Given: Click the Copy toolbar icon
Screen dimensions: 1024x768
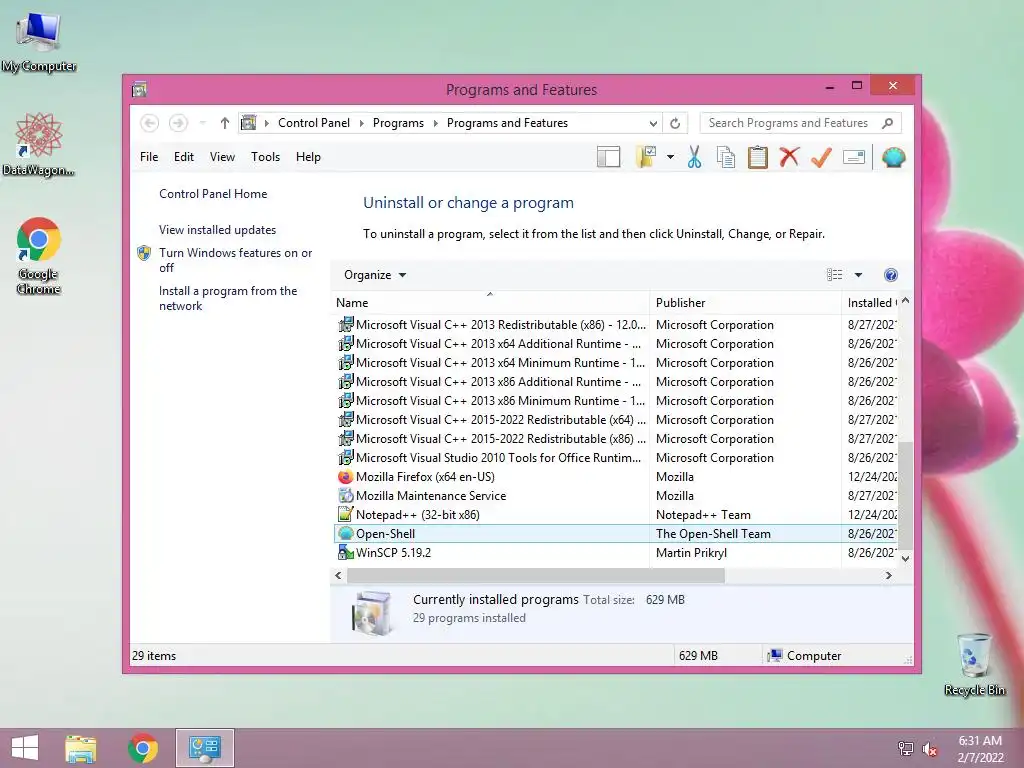Looking at the screenshot, I should tap(726, 157).
